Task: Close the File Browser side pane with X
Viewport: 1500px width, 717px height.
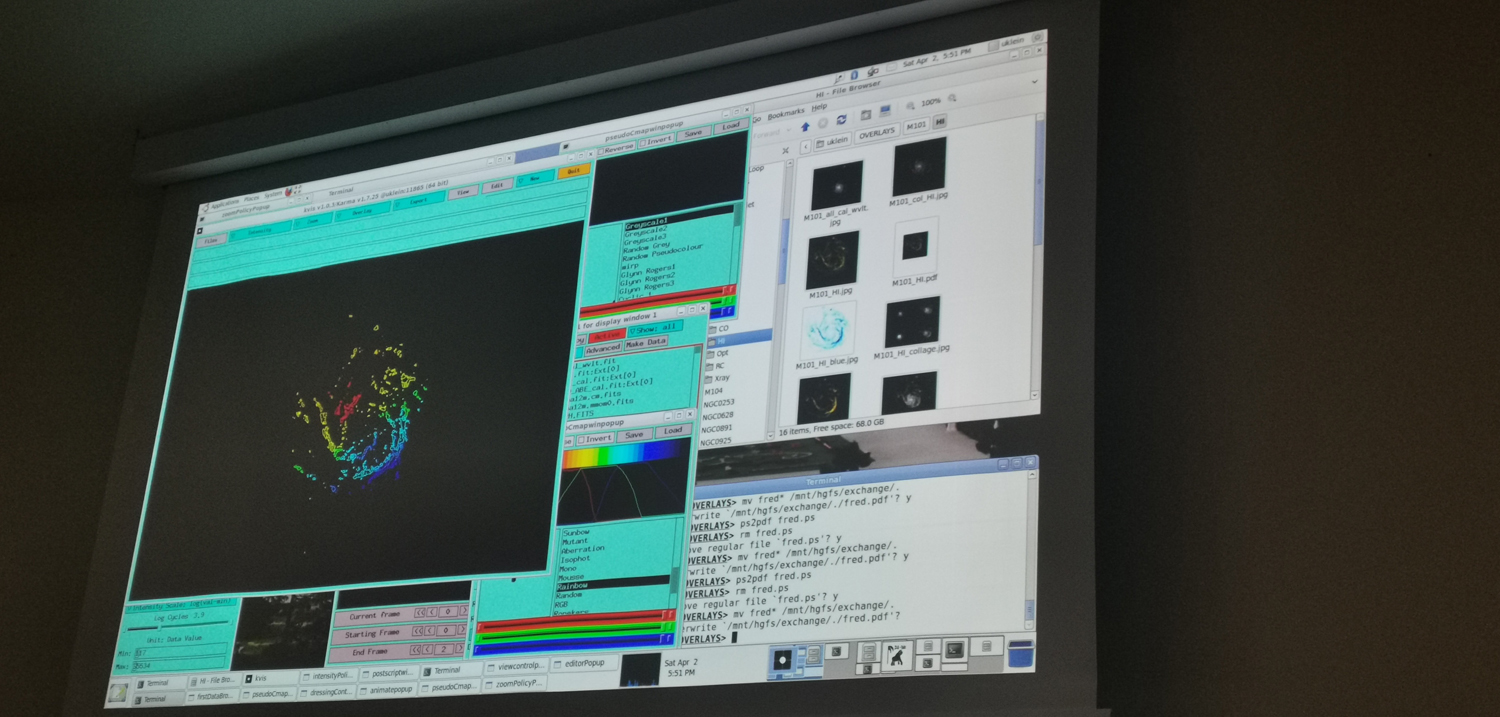Action: tap(785, 151)
